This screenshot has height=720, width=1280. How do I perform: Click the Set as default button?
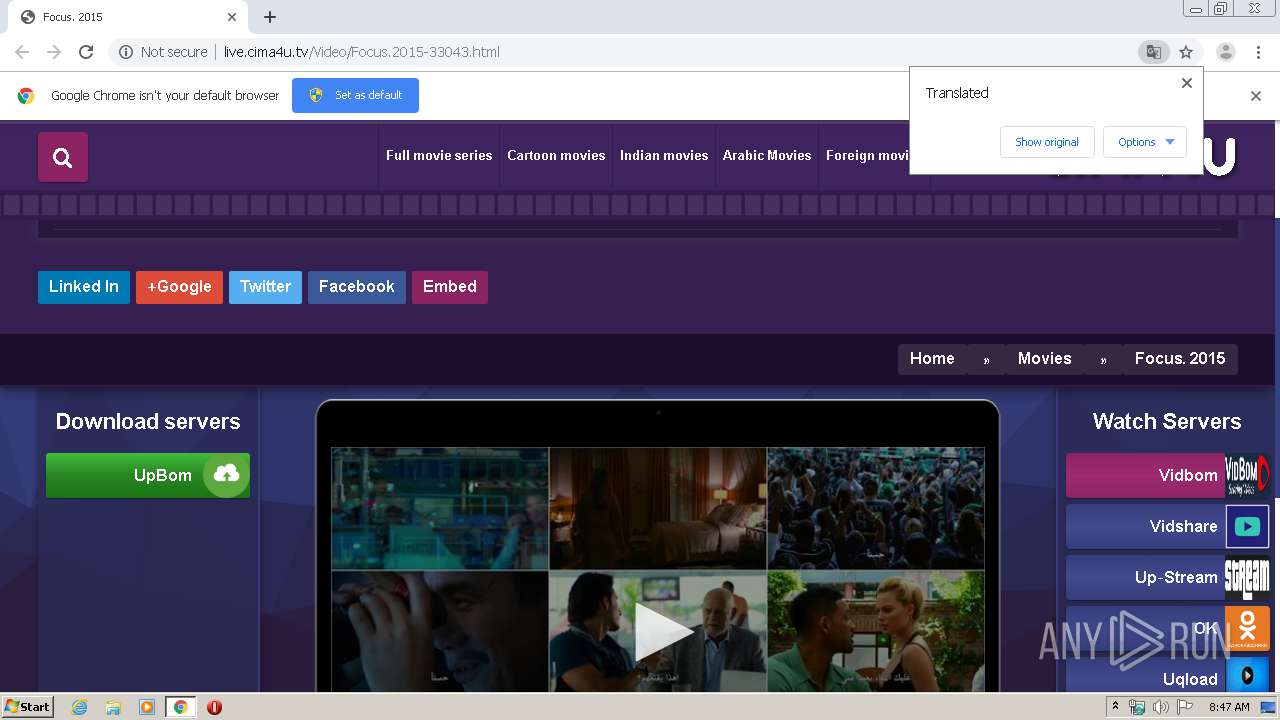point(355,95)
